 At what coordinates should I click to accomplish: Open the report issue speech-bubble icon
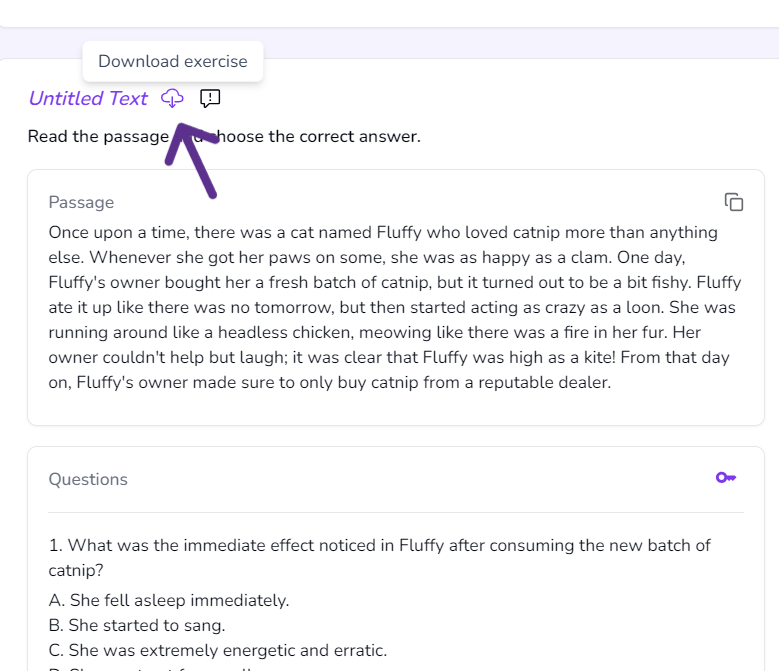tap(210, 98)
